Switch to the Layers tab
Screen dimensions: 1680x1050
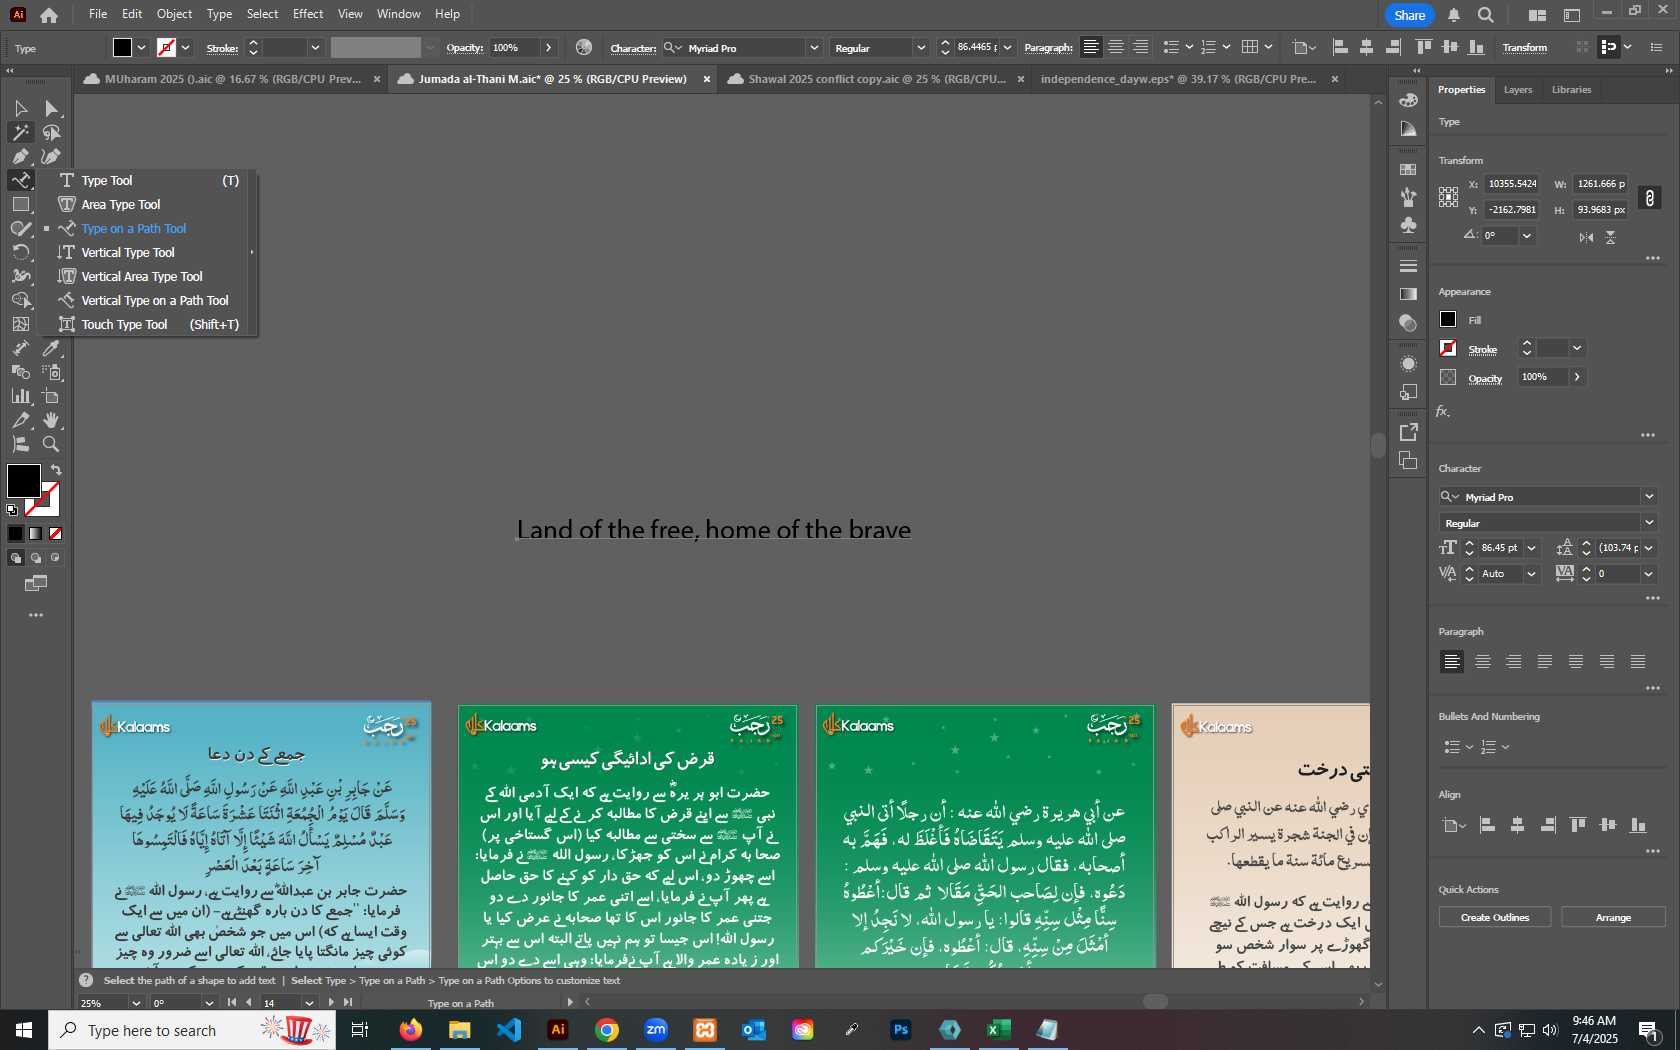(x=1517, y=90)
